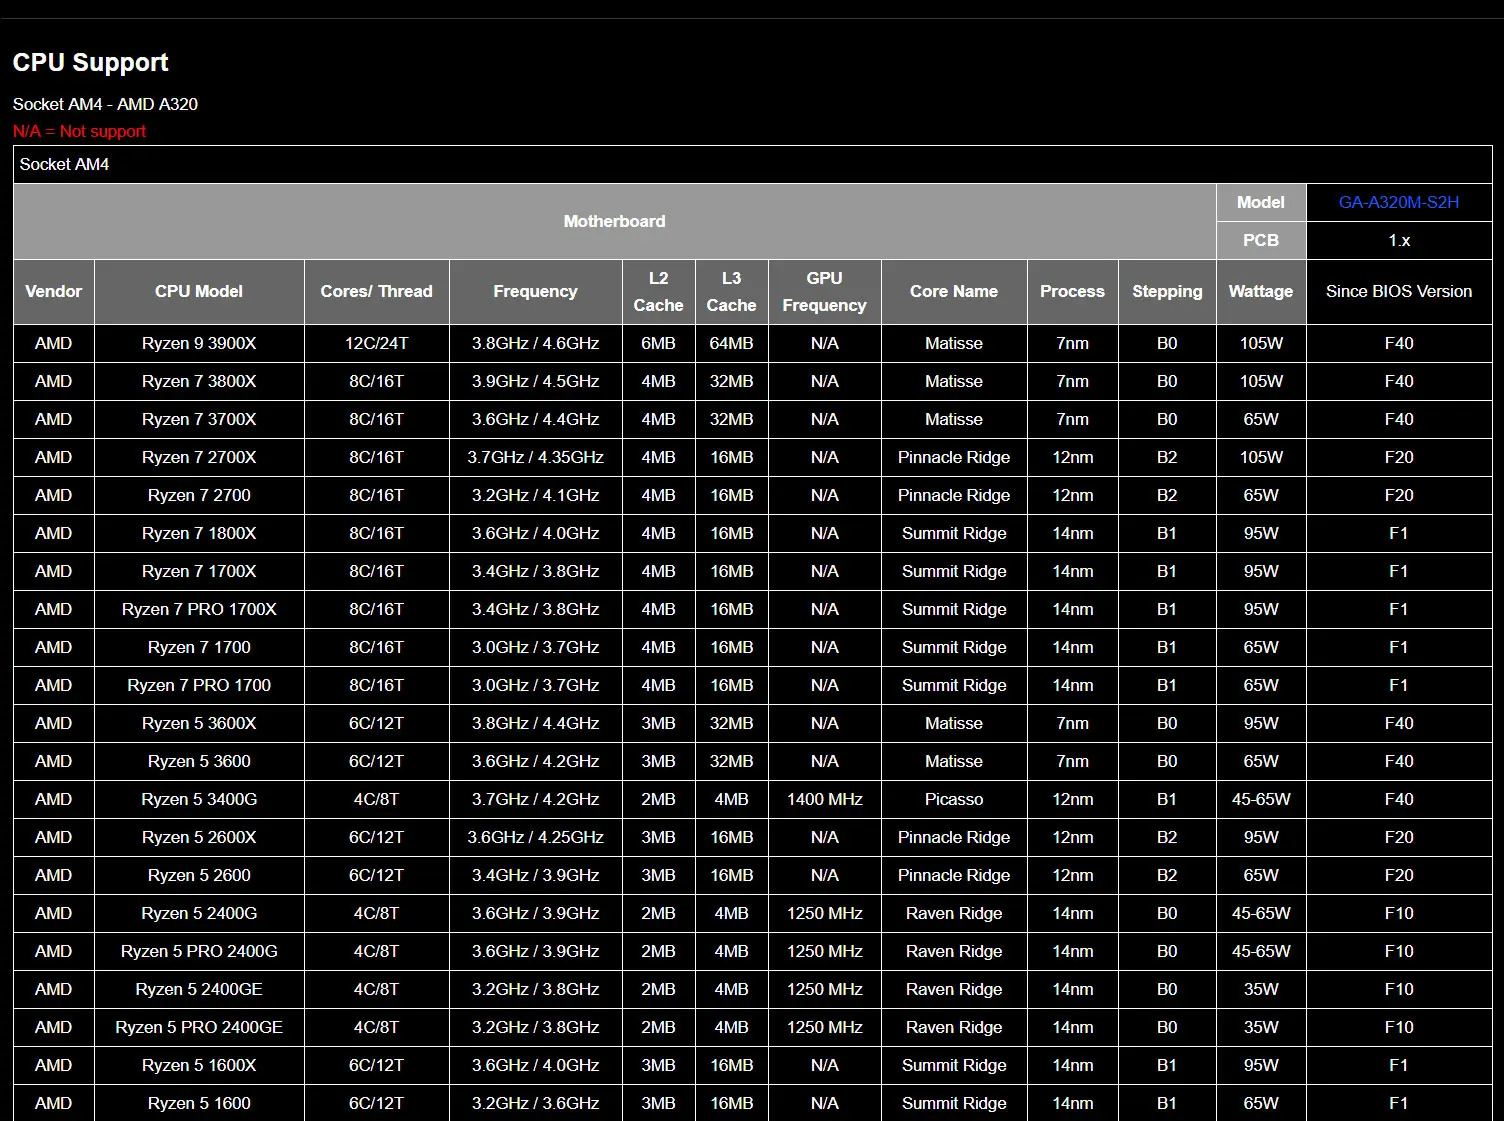Select the PCB label cell

(1261, 240)
